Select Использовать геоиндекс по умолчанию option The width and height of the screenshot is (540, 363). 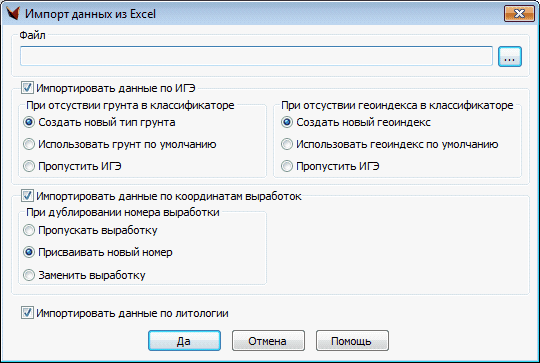pyautogui.click(x=287, y=144)
